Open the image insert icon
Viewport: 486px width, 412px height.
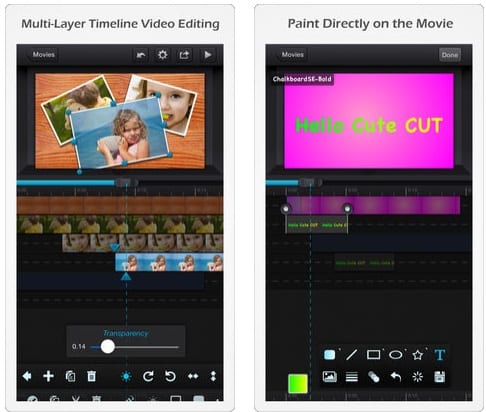coord(330,377)
